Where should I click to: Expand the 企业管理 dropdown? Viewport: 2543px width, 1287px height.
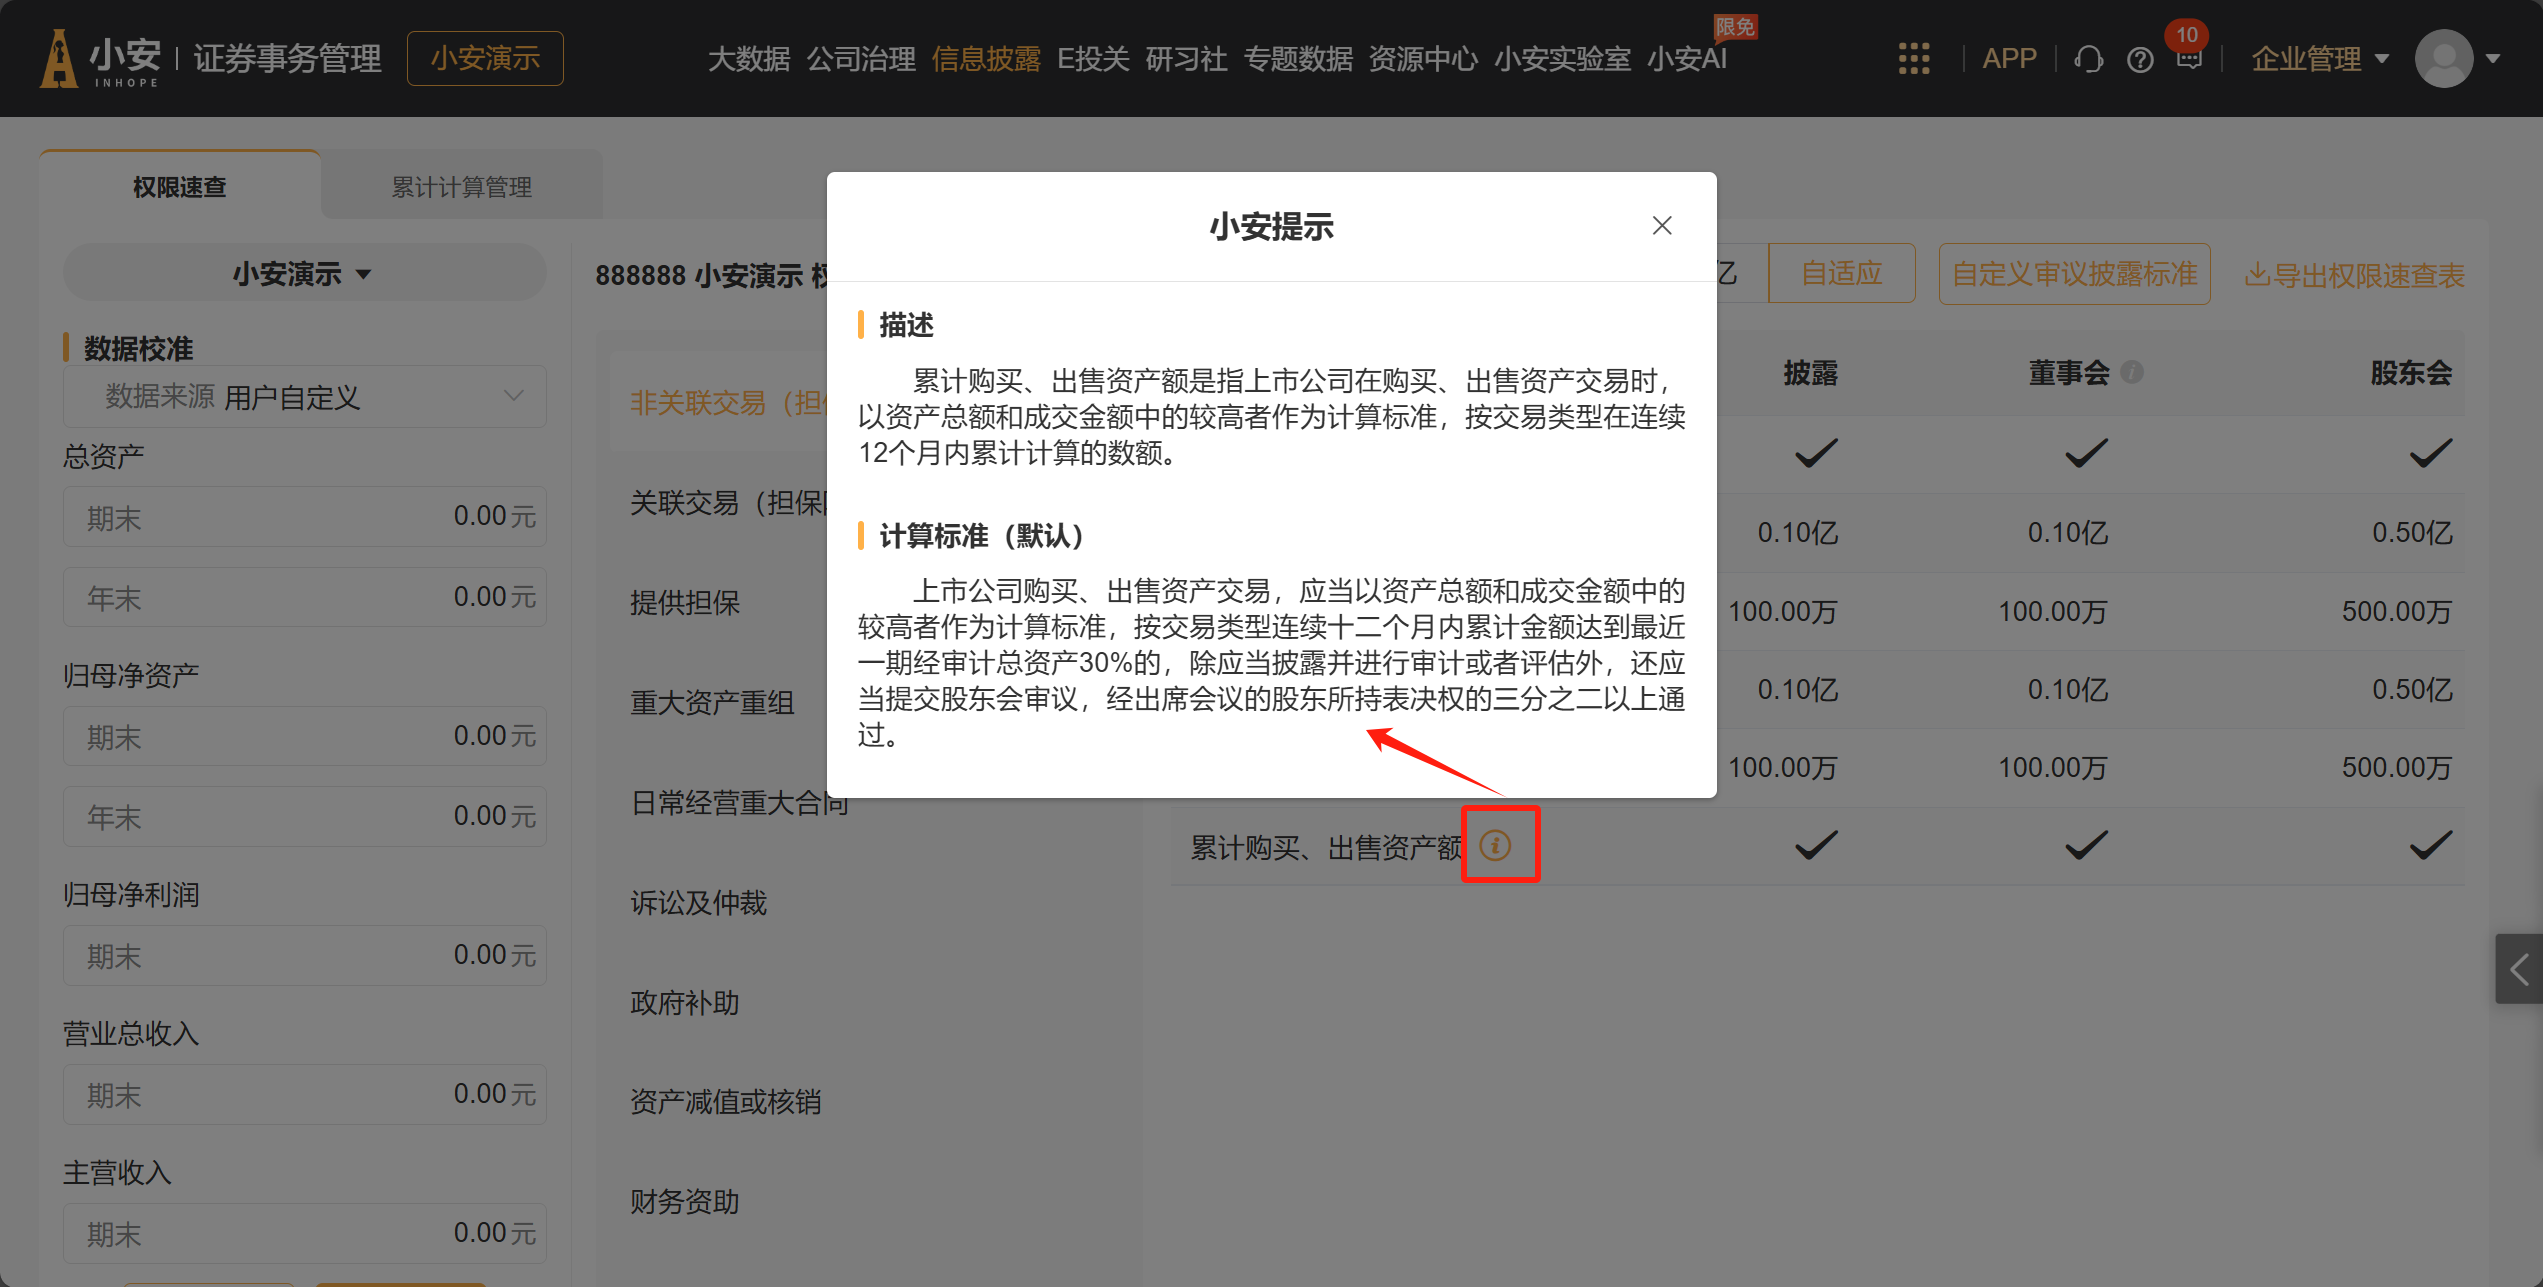2319,59
